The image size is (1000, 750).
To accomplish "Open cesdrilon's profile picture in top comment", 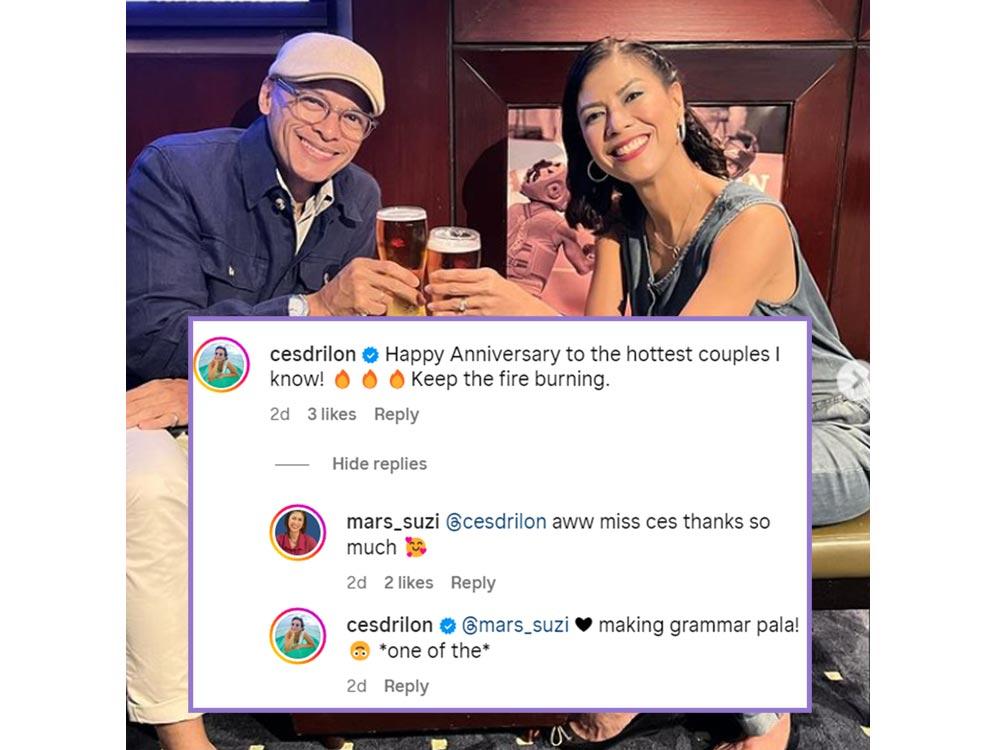I will pyautogui.click(x=221, y=364).
